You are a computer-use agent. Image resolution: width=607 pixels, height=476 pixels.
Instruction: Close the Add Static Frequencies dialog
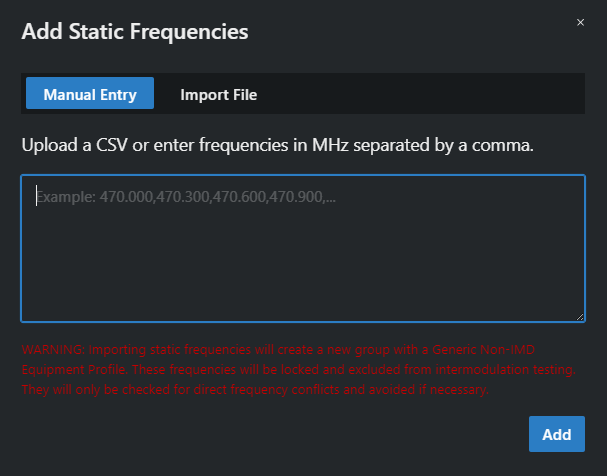(580, 22)
